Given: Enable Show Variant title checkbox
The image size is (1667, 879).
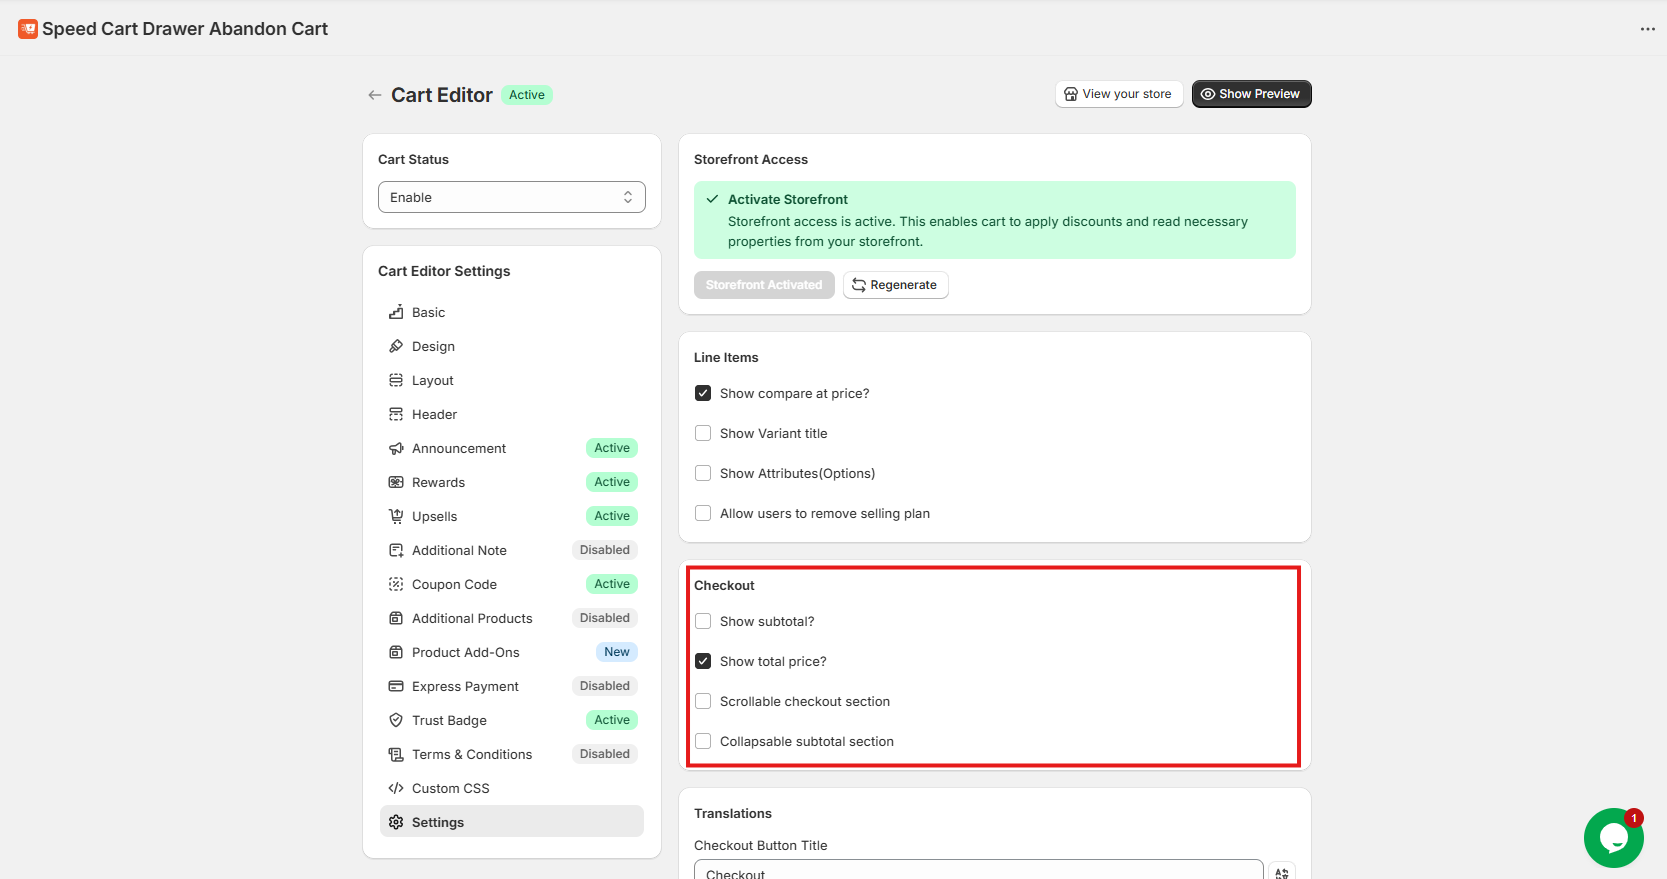Looking at the screenshot, I should (x=703, y=433).
